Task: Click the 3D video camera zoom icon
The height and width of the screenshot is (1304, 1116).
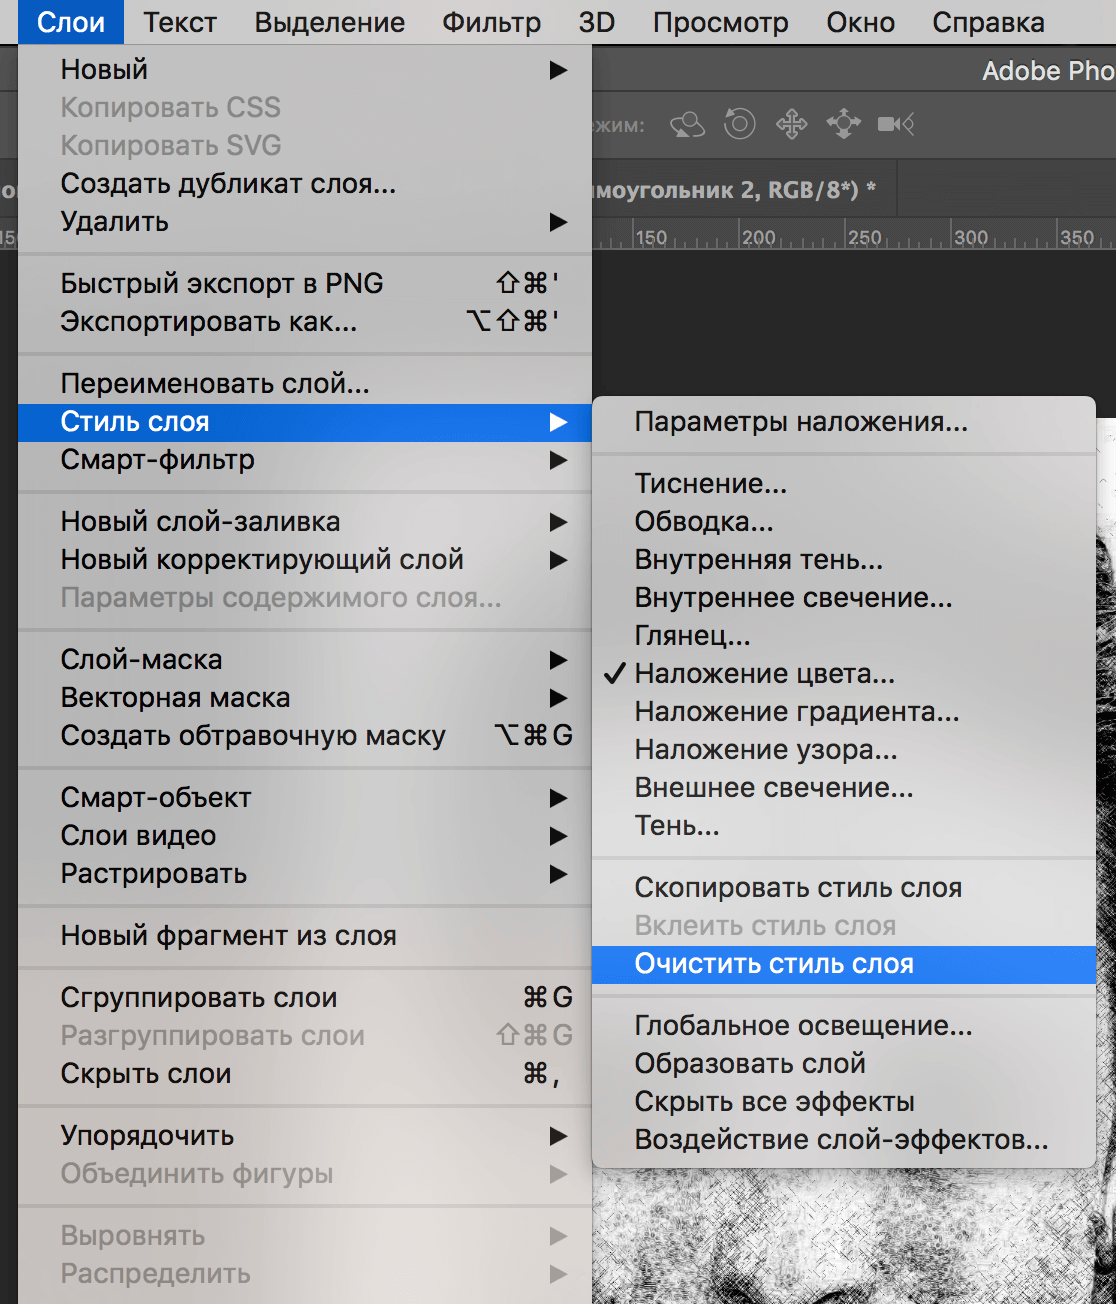Action: (x=895, y=124)
